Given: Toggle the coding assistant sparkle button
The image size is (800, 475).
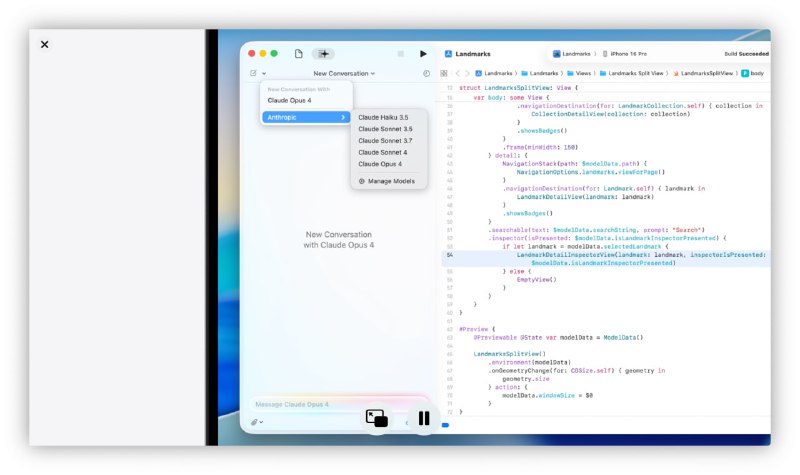Looking at the screenshot, I should [323, 54].
